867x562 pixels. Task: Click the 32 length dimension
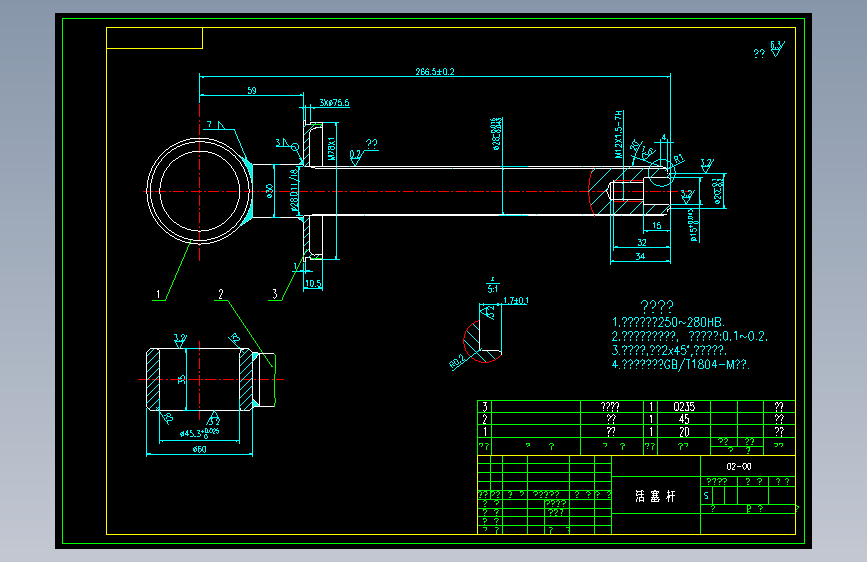641,242
